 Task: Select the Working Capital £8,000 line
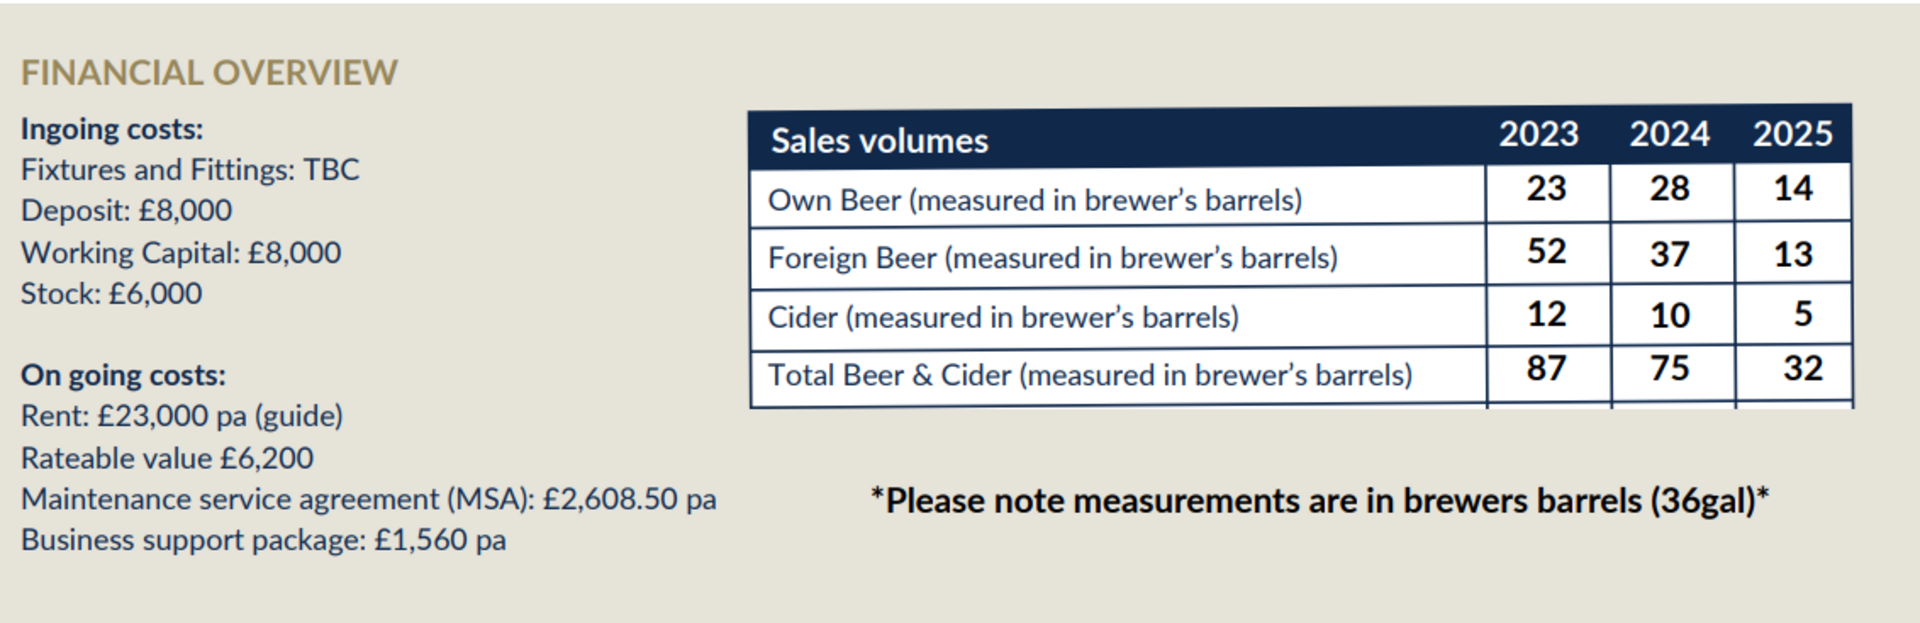(181, 253)
